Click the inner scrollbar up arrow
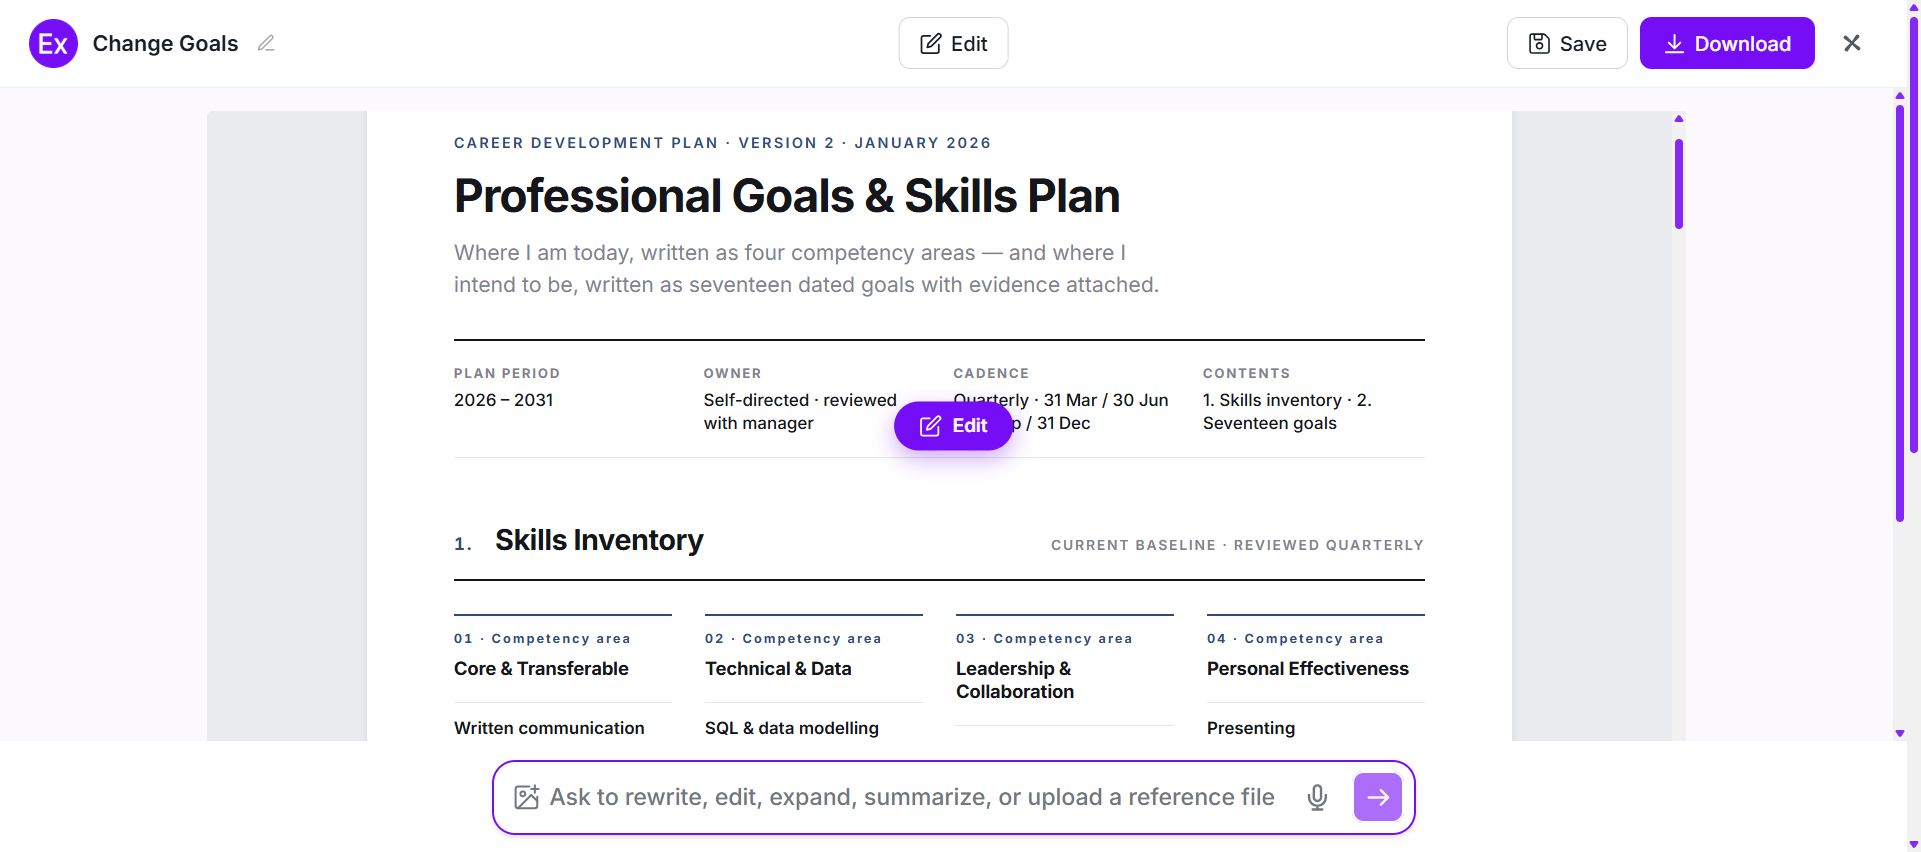 [x=1679, y=119]
